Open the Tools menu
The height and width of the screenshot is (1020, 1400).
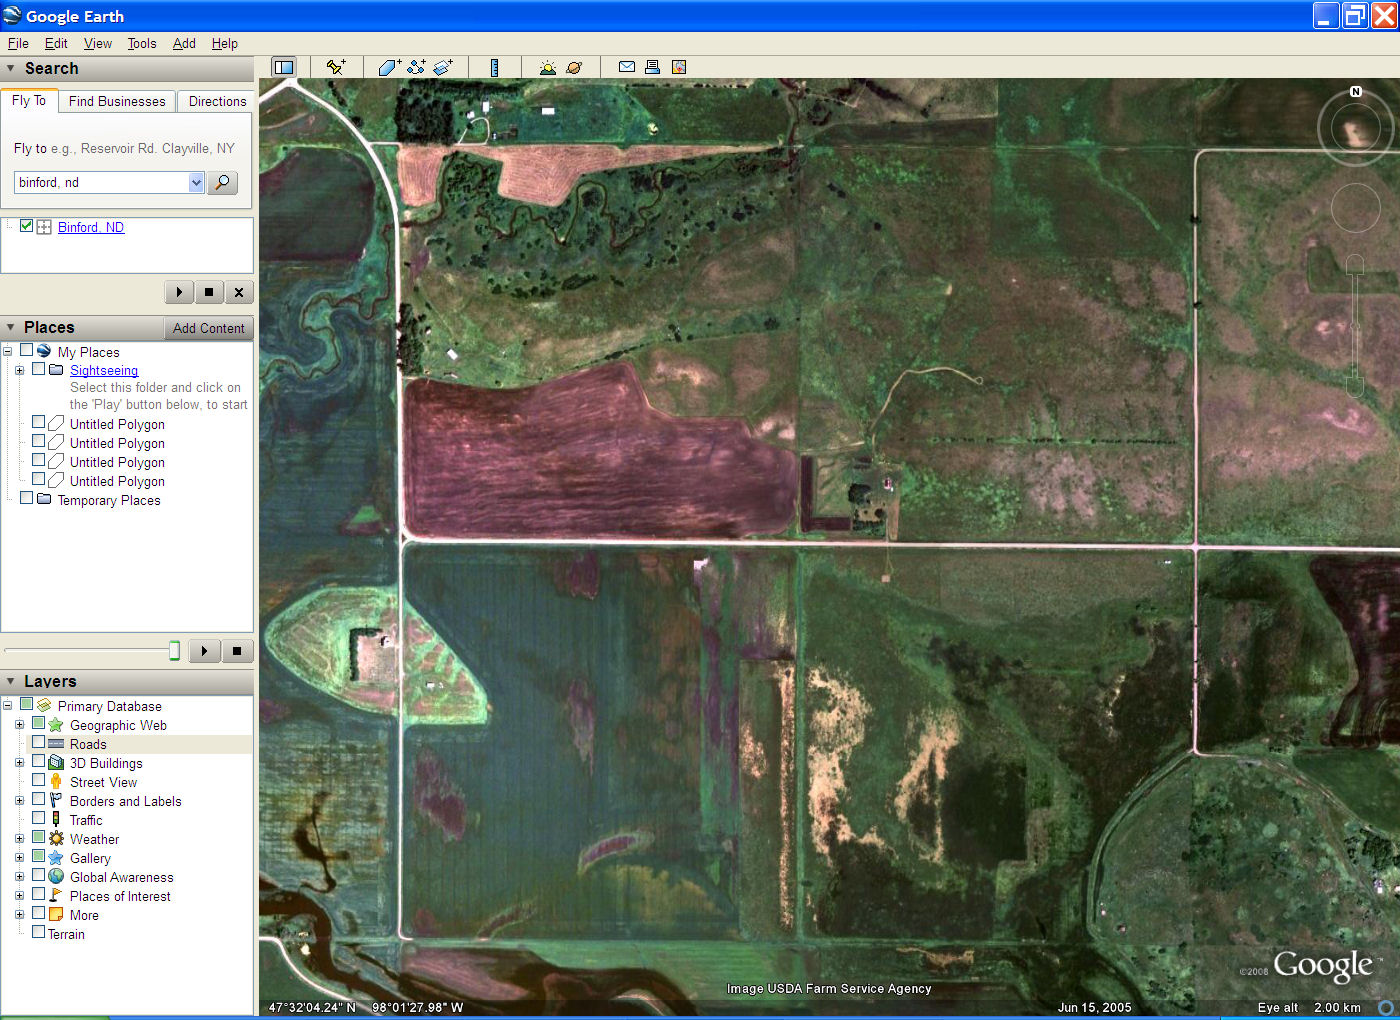click(142, 43)
